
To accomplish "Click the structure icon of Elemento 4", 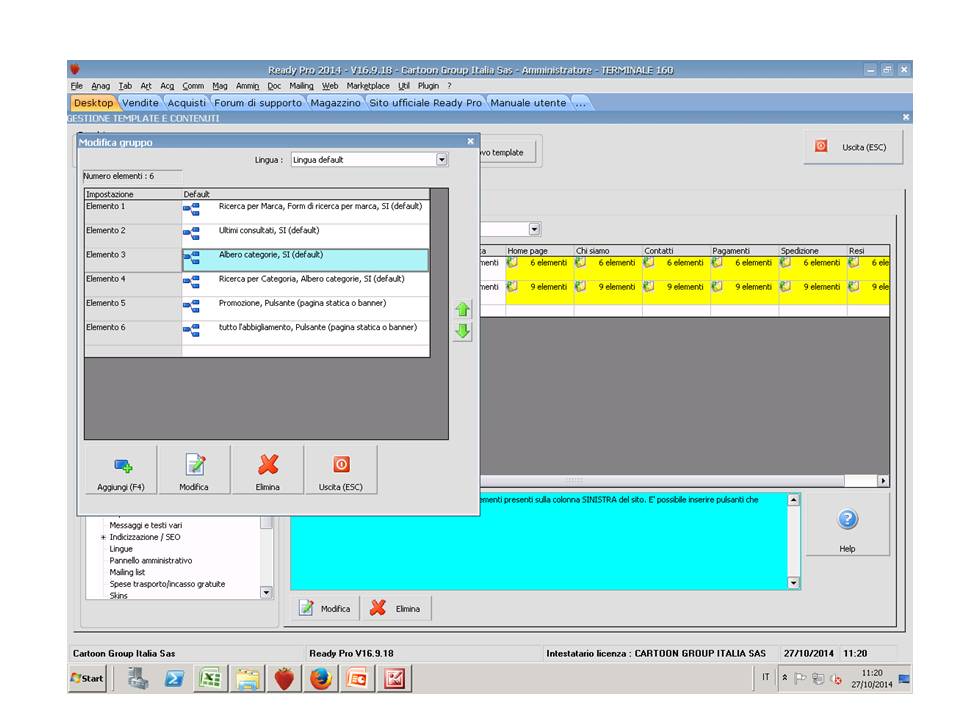I will click(191, 282).
